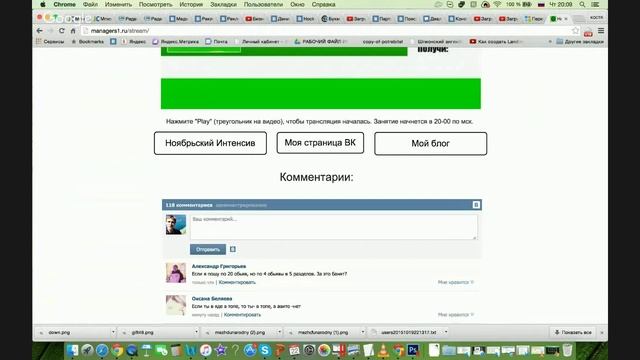Open Александр Григорьев's profile name link

pyautogui.click(x=219, y=266)
